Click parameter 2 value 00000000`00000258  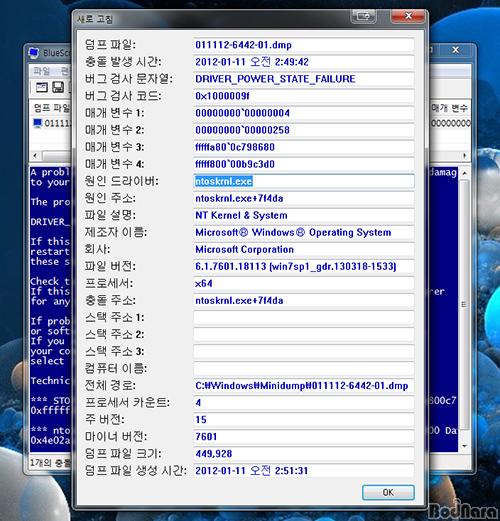click(x=304, y=130)
